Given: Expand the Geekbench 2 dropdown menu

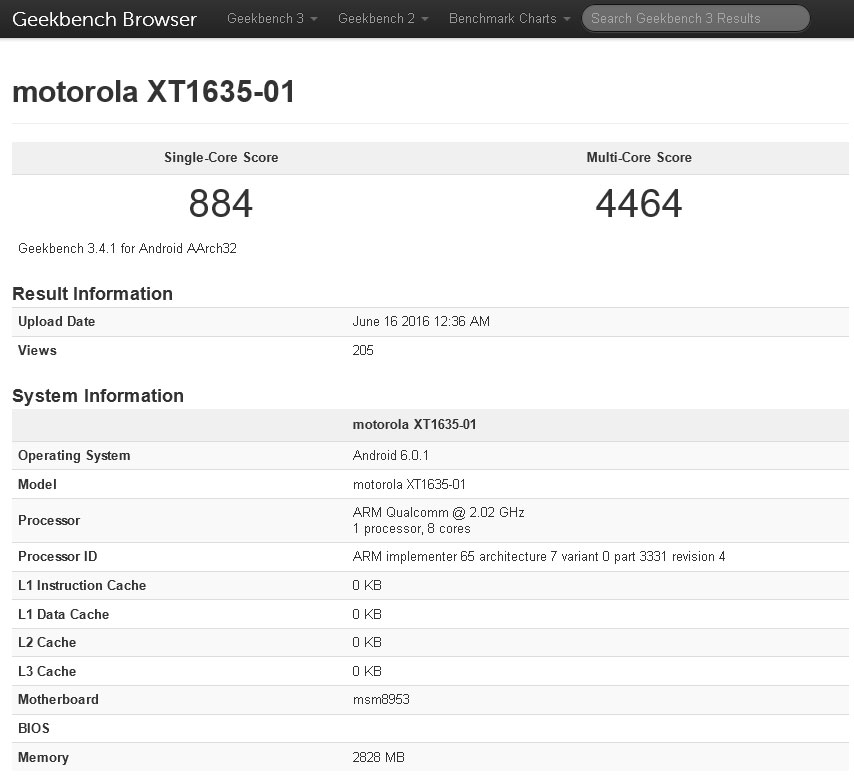Looking at the screenshot, I should (x=383, y=19).
